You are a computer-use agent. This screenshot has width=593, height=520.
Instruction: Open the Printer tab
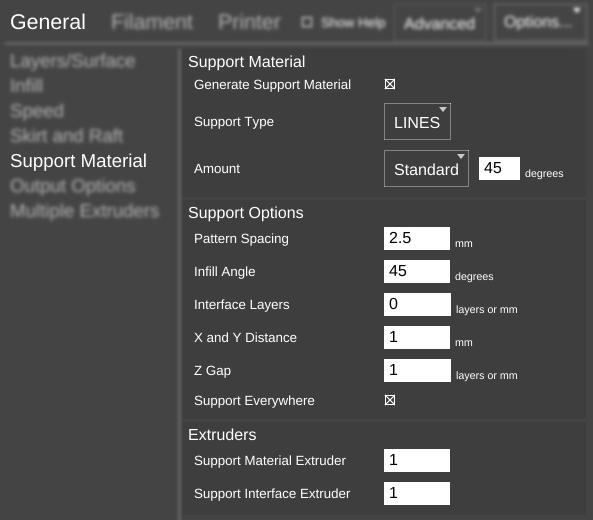click(249, 22)
